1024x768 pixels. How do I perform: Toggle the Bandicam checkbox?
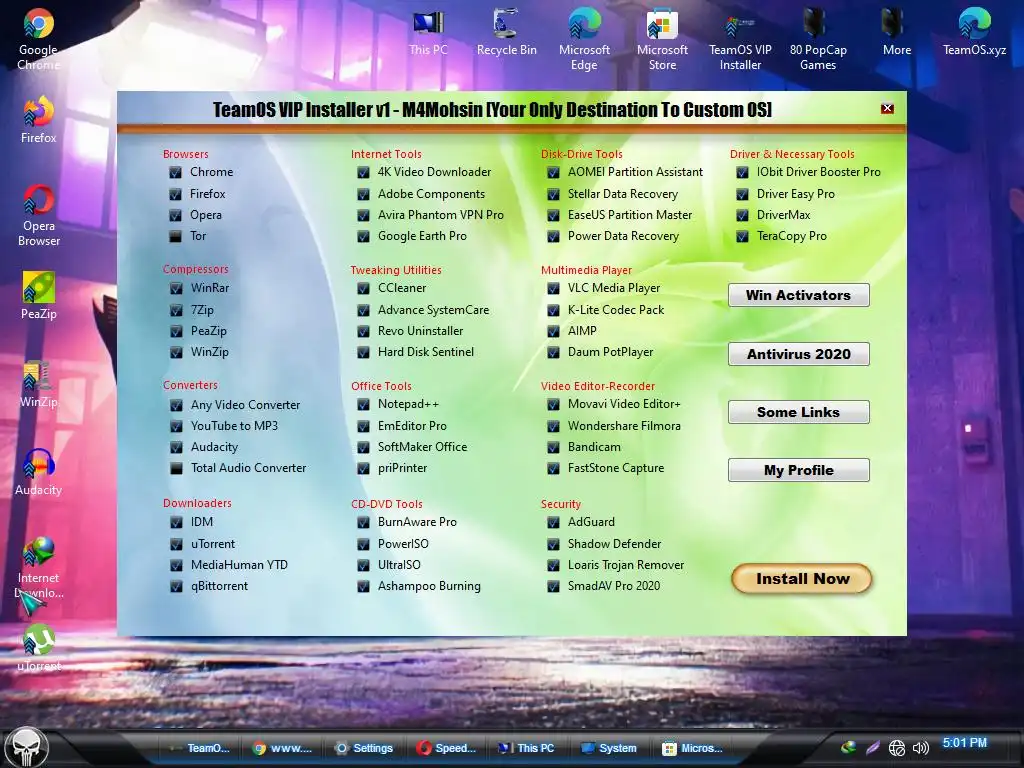(x=553, y=447)
